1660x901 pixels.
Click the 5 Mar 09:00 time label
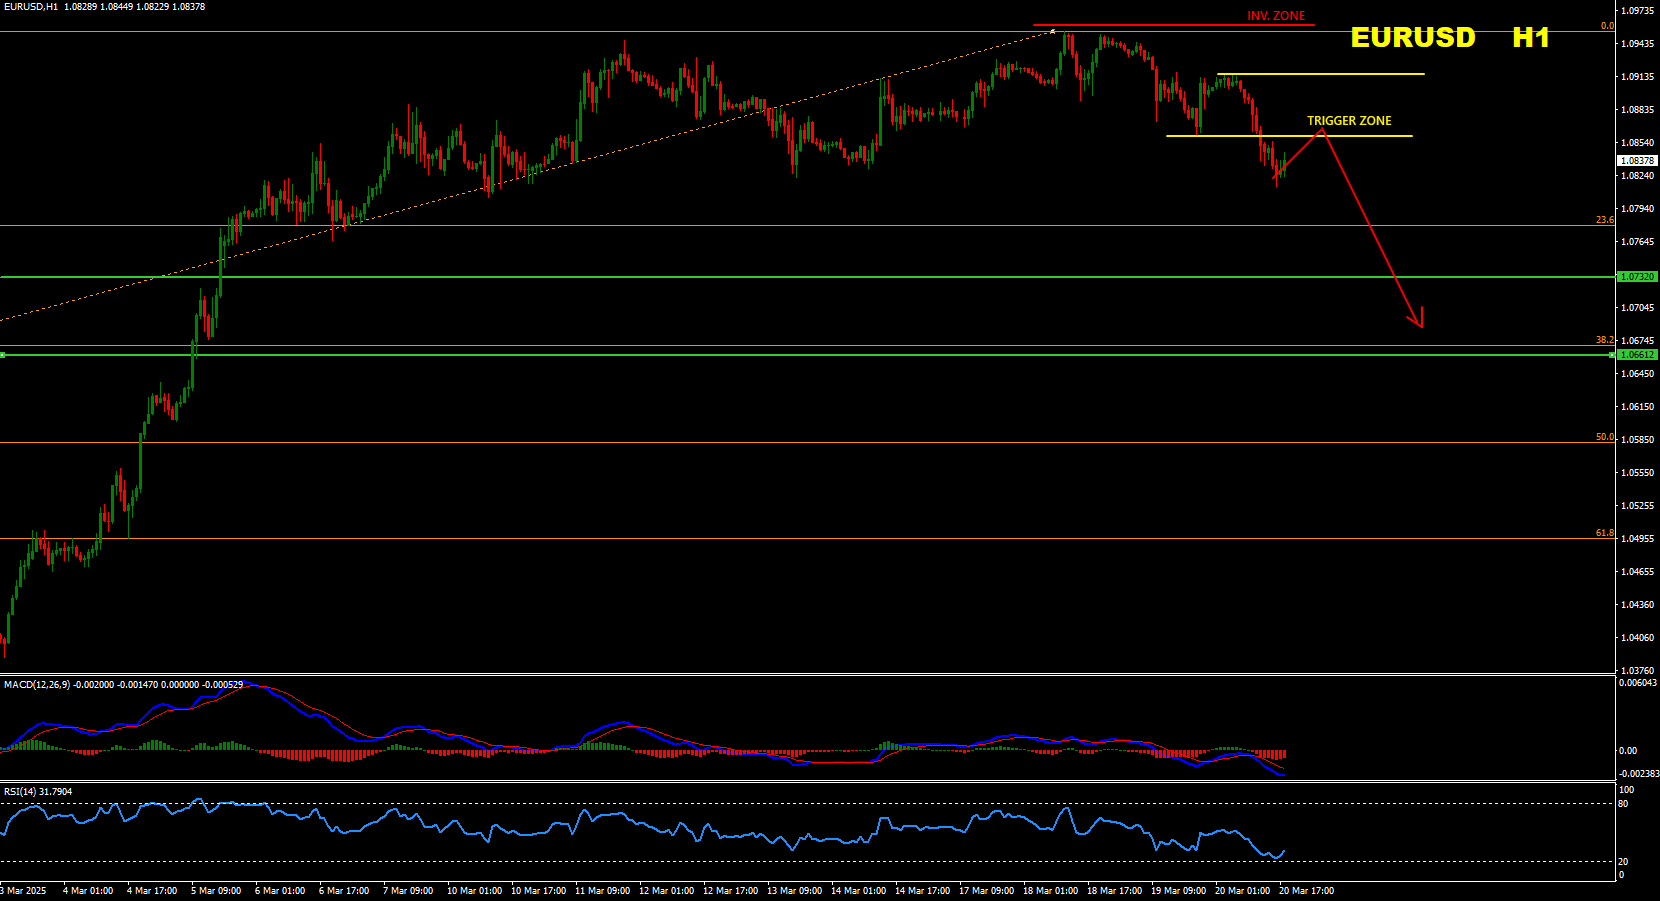[216, 891]
